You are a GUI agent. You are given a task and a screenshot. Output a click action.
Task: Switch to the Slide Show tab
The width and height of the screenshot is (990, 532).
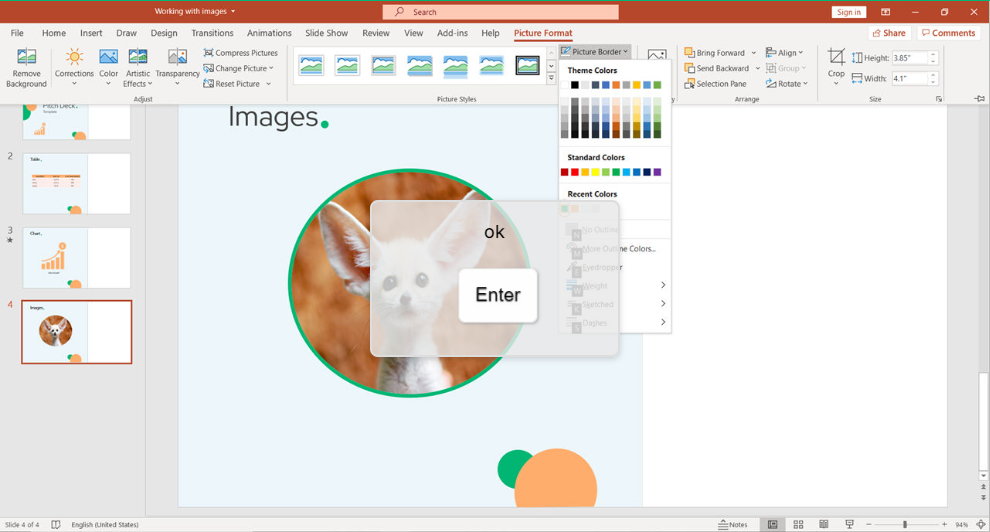pos(326,33)
